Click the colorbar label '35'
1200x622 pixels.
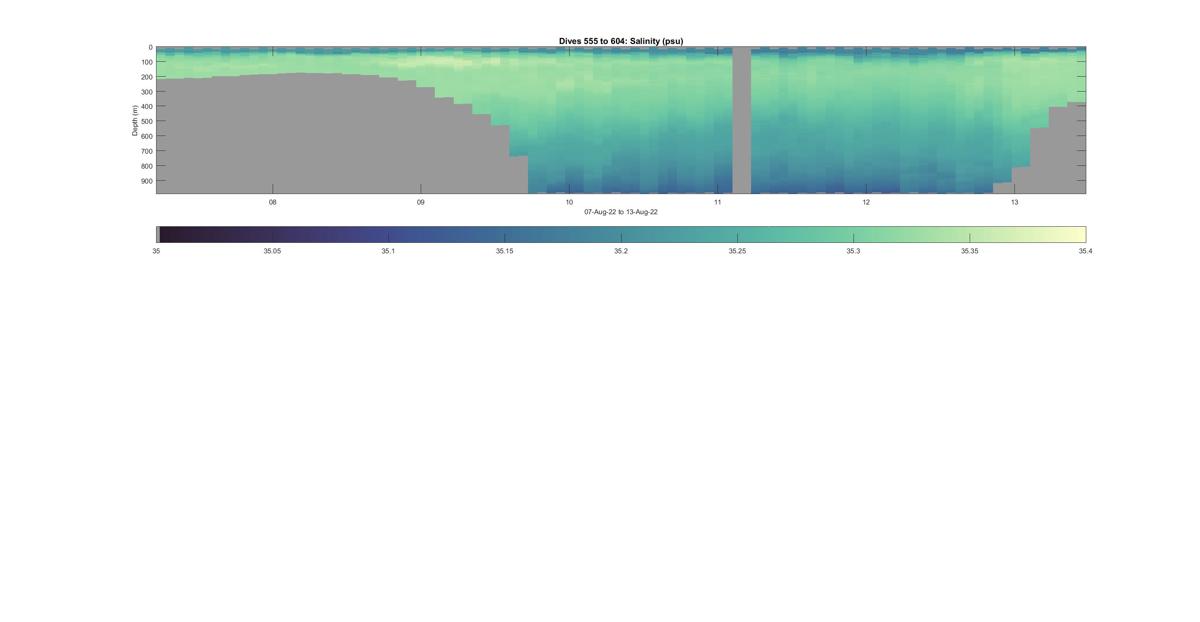156,251
